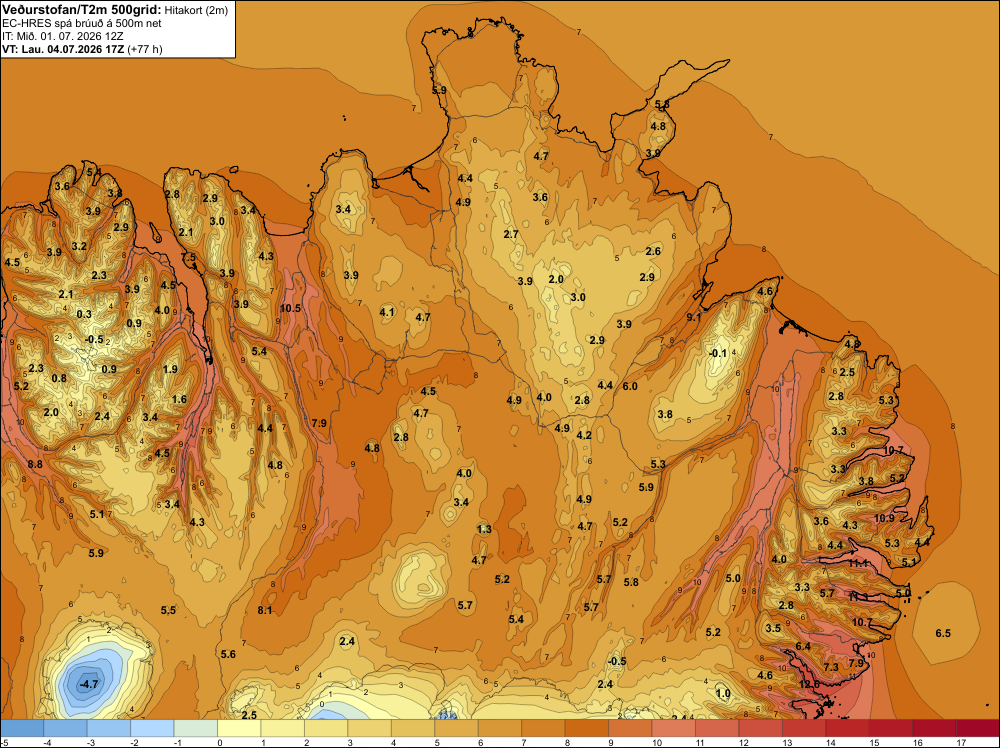This screenshot has height=748, width=1000.
Task: Select the temperature value 8.8
Action: point(35,464)
